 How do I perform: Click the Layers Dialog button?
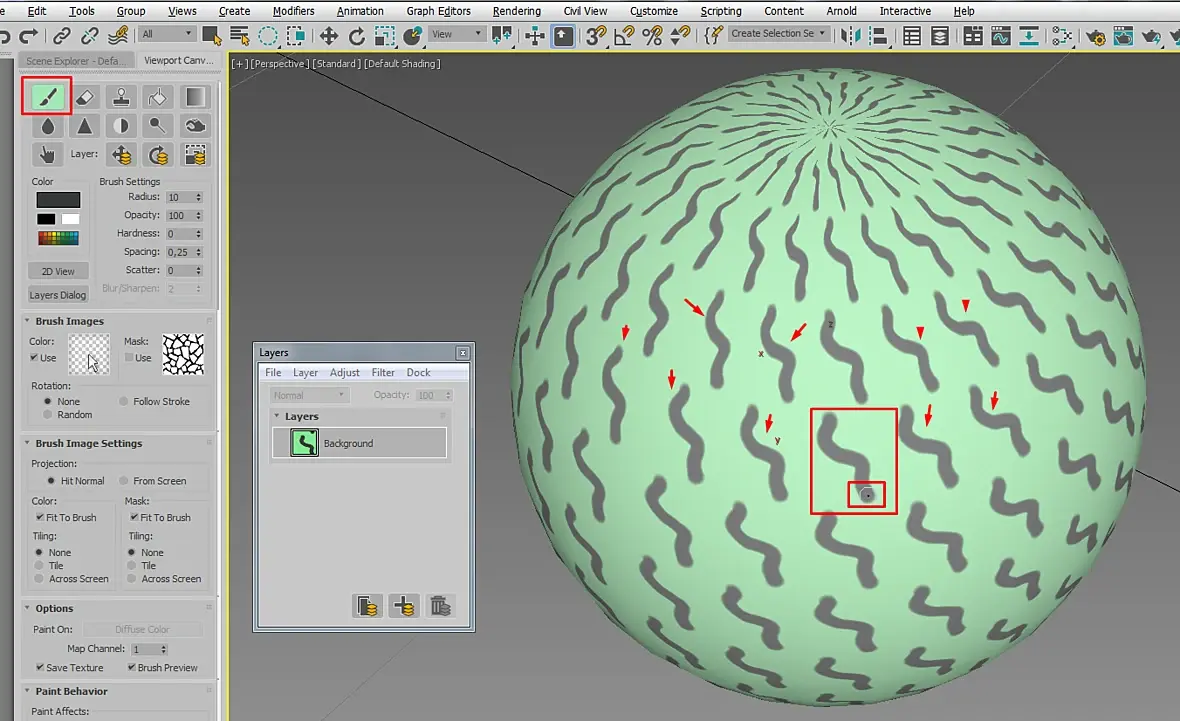click(x=58, y=295)
